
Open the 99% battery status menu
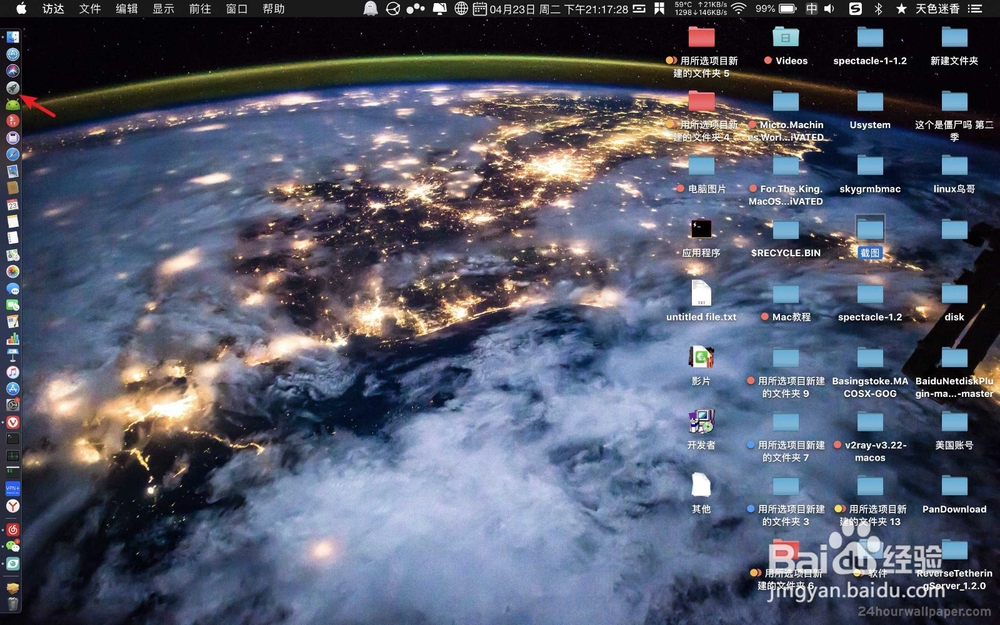coord(768,11)
